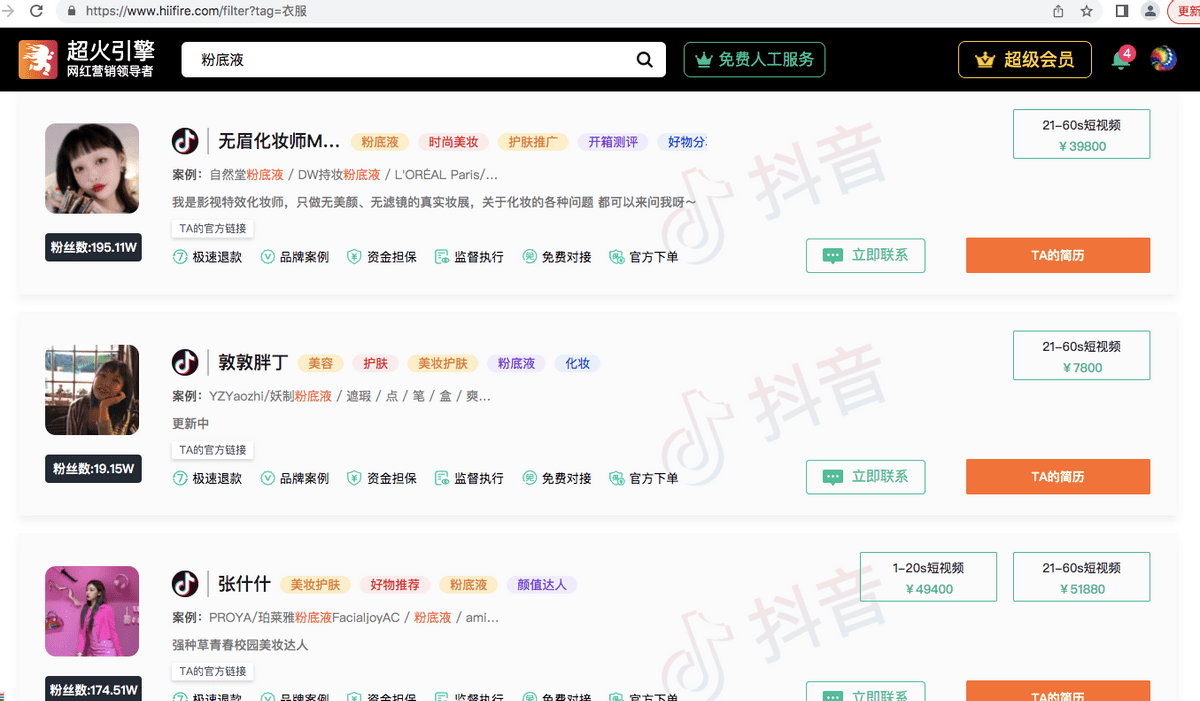This screenshot has width=1200, height=701.
Task: Click Douyin icon beside 张什什
Action: 185,584
